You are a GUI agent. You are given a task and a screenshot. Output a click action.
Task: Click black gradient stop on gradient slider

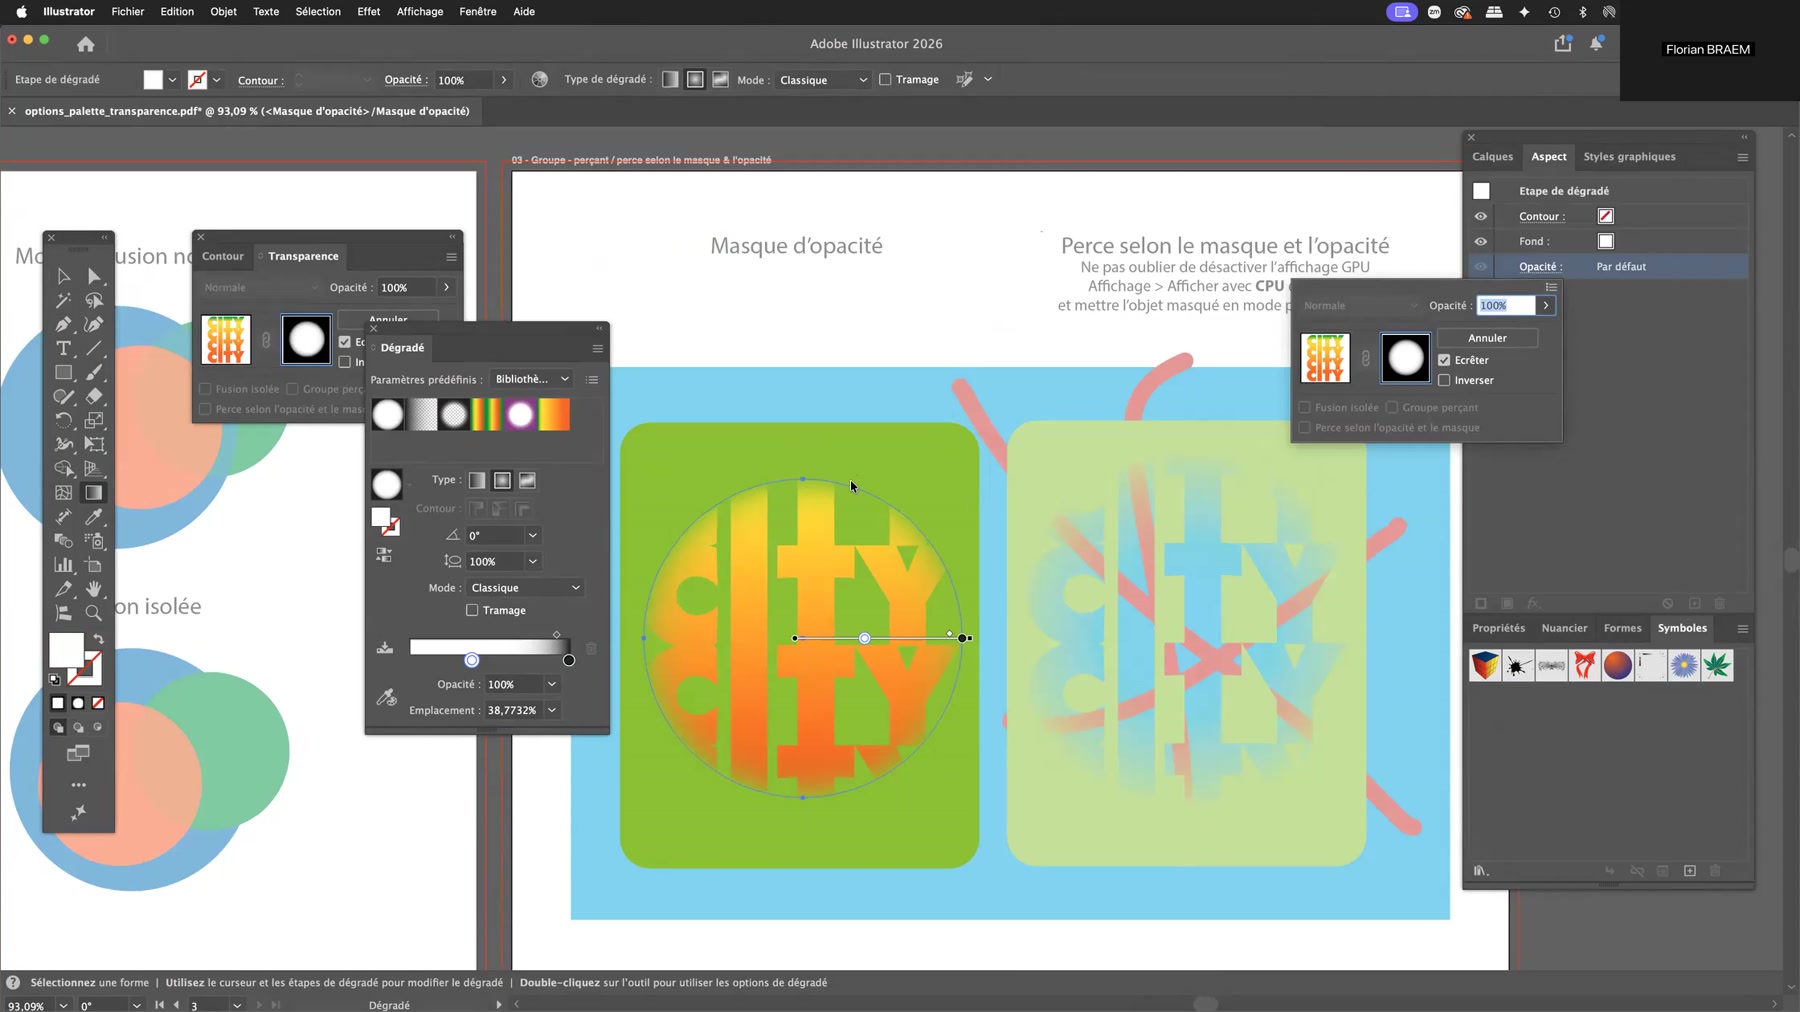569,660
